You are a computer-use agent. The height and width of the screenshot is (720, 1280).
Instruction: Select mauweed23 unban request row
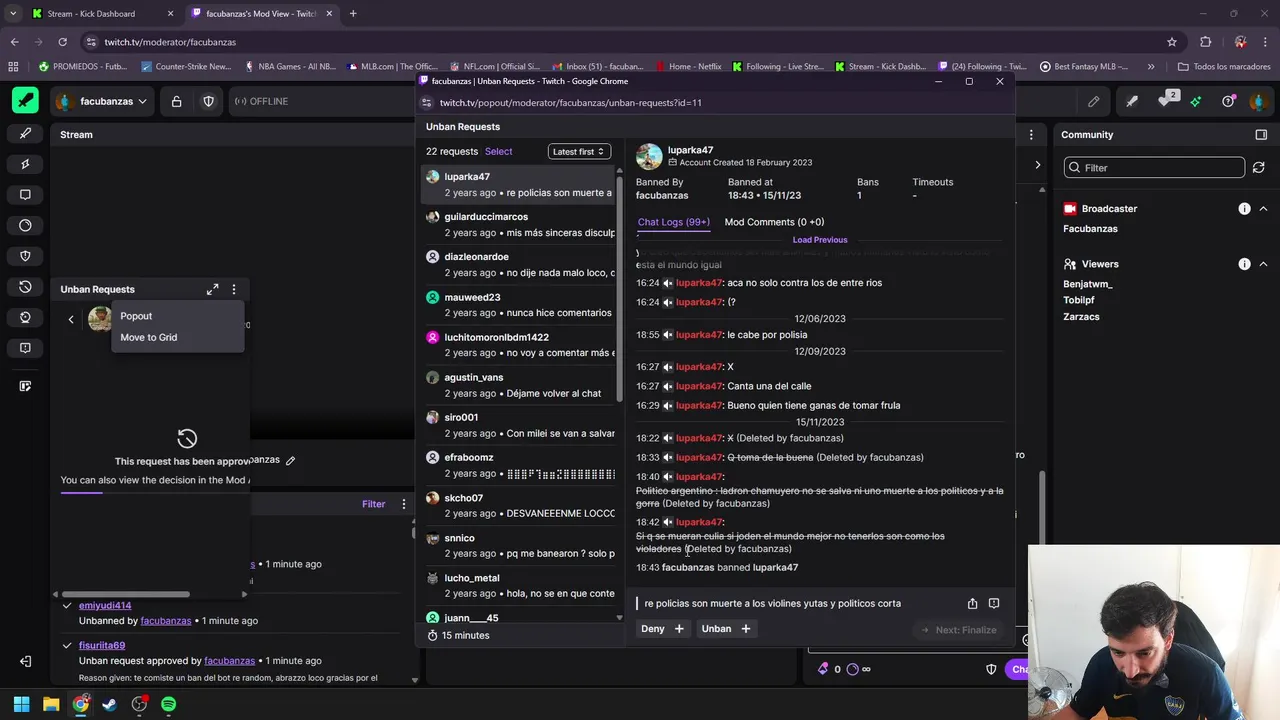click(519, 305)
